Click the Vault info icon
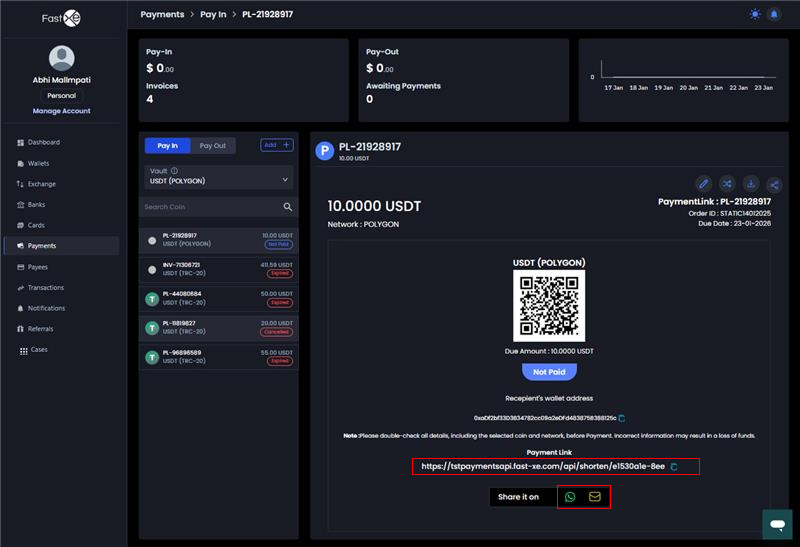Screen dimensions: 800x547 coord(174,171)
